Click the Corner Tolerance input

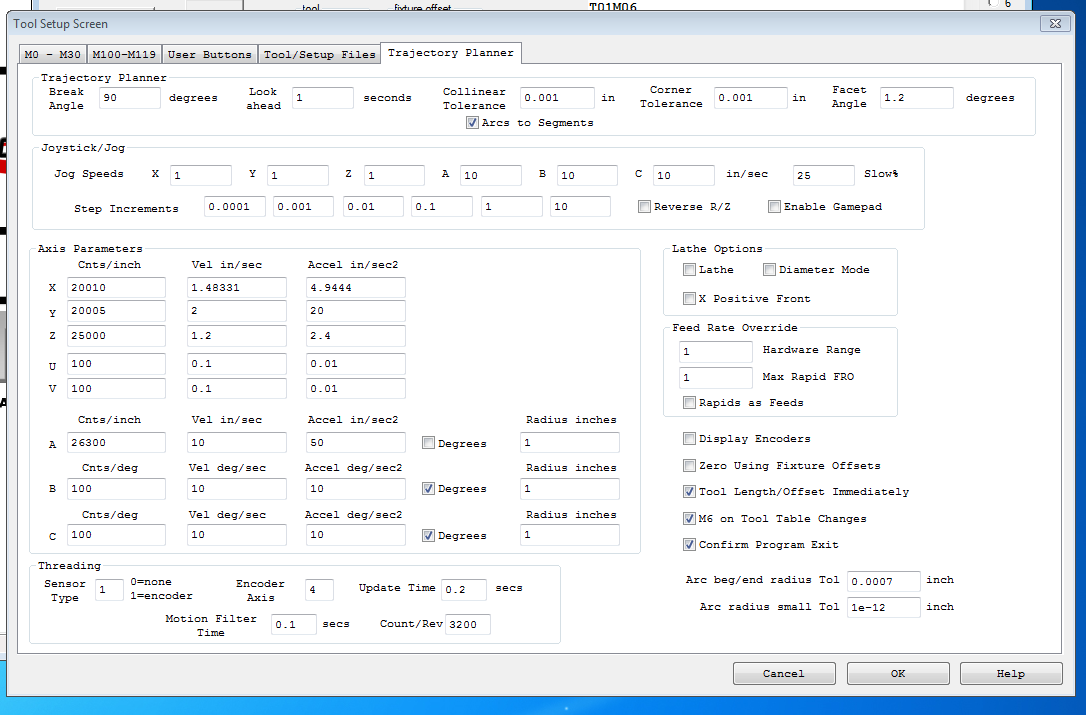tap(751, 98)
